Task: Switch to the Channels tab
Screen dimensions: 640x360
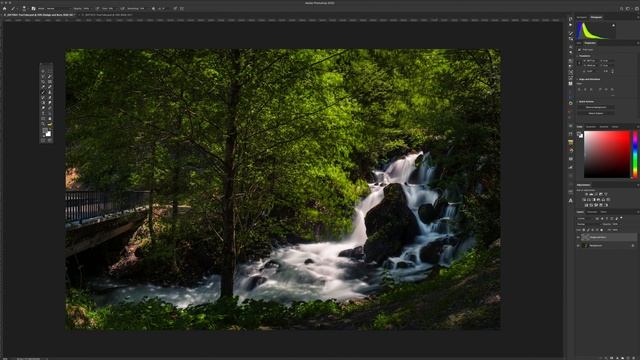Action: click(x=592, y=212)
